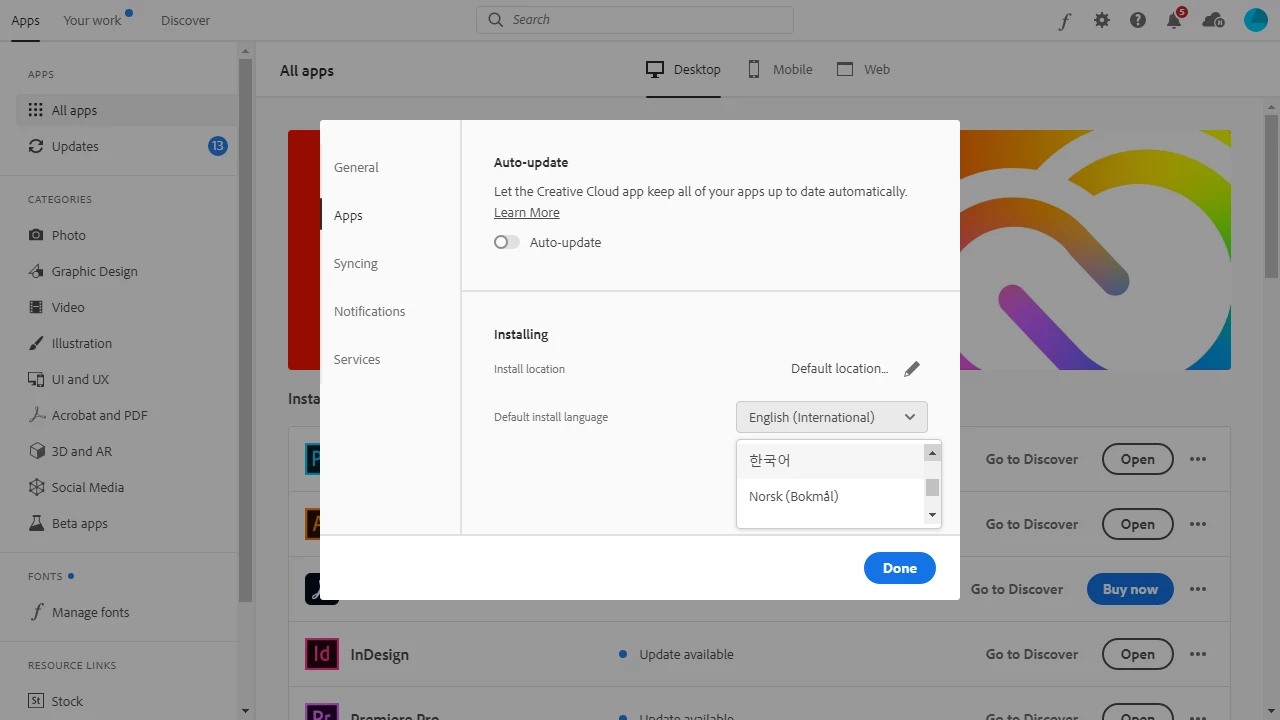Open settings gear icon in header
The width and height of the screenshot is (1280, 720).
(1102, 20)
